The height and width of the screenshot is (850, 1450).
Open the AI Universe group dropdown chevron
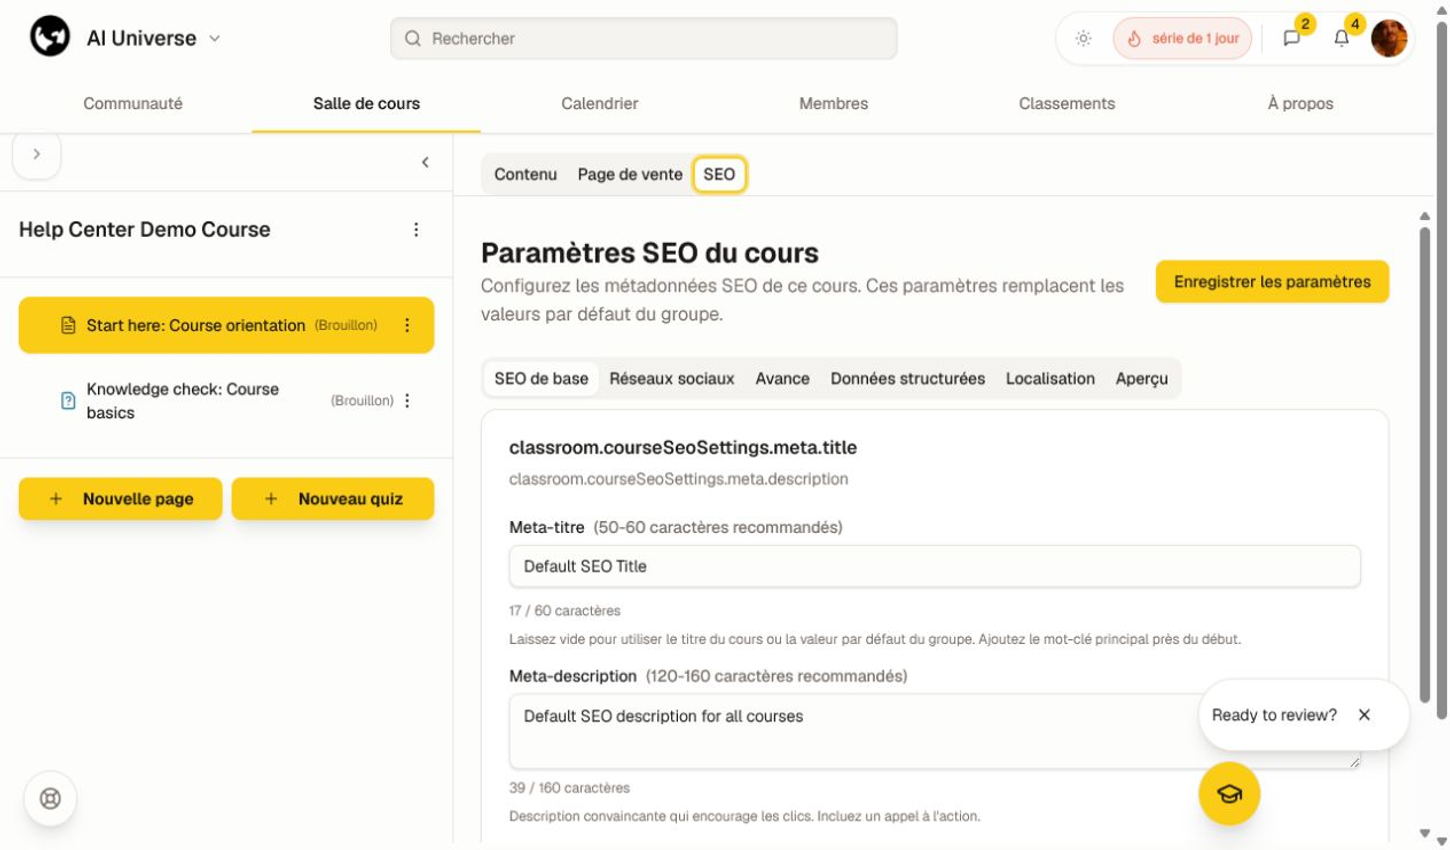click(x=214, y=38)
